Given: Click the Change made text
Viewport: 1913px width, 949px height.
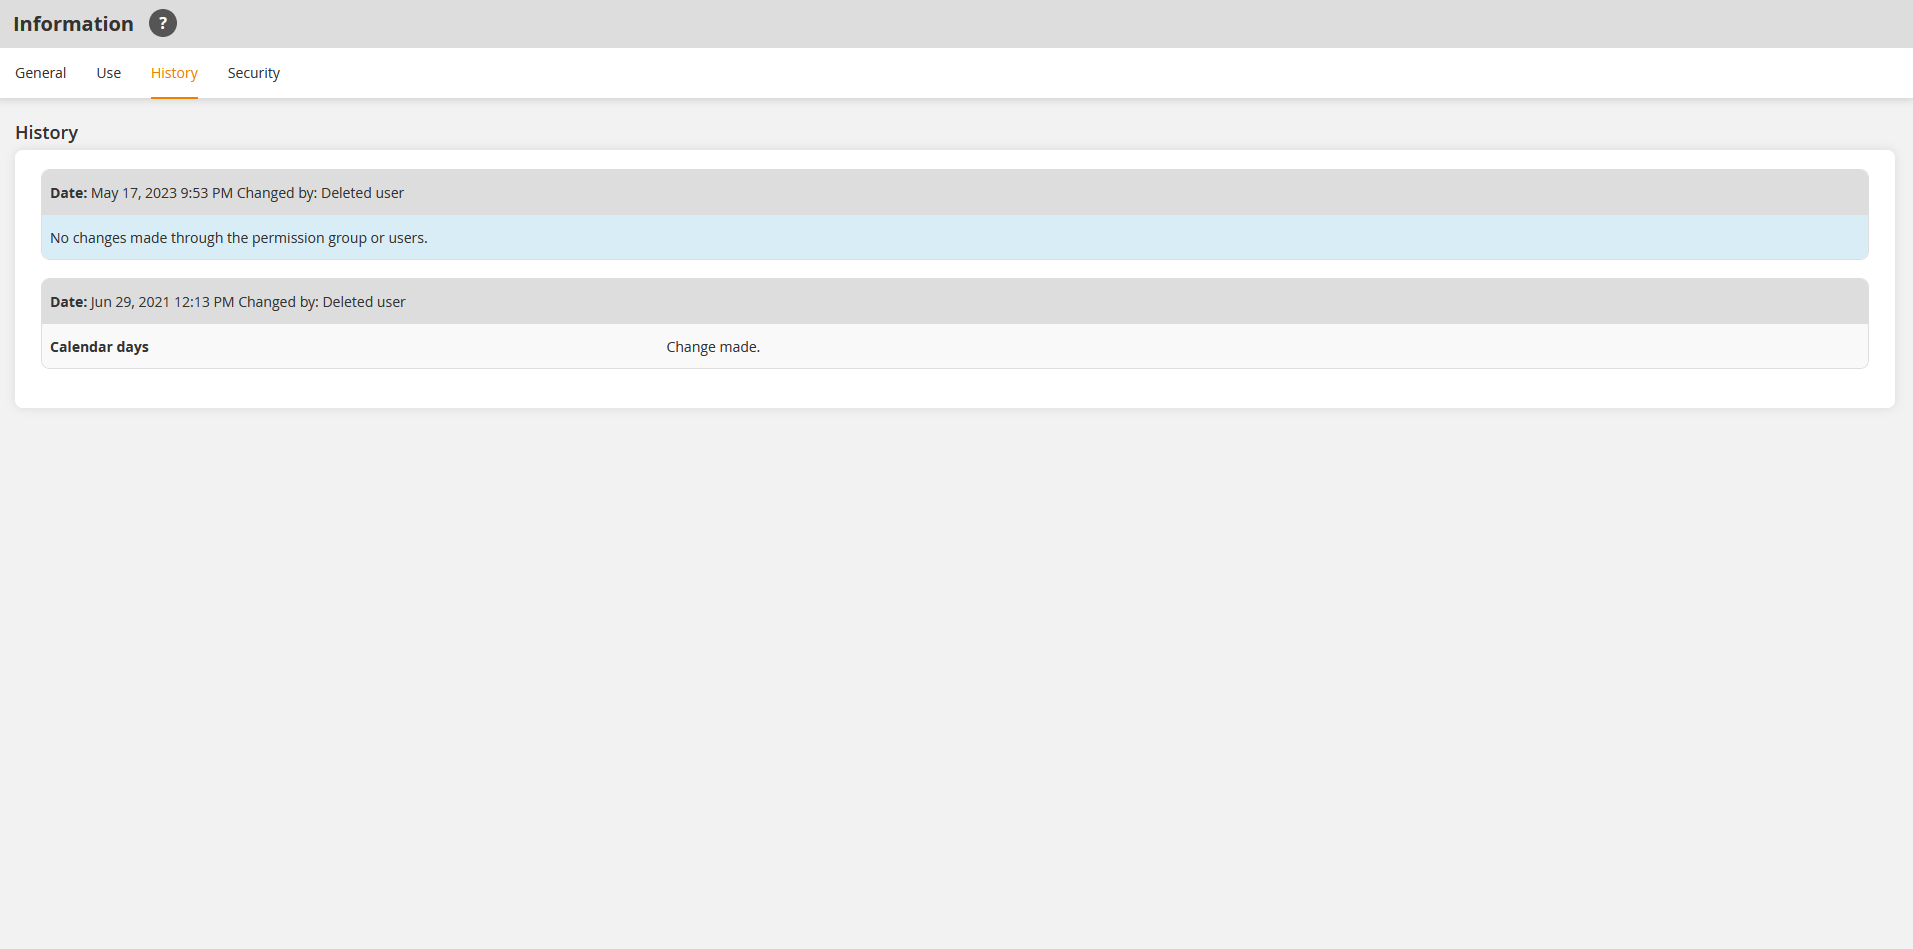Looking at the screenshot, I should [713, 346].
